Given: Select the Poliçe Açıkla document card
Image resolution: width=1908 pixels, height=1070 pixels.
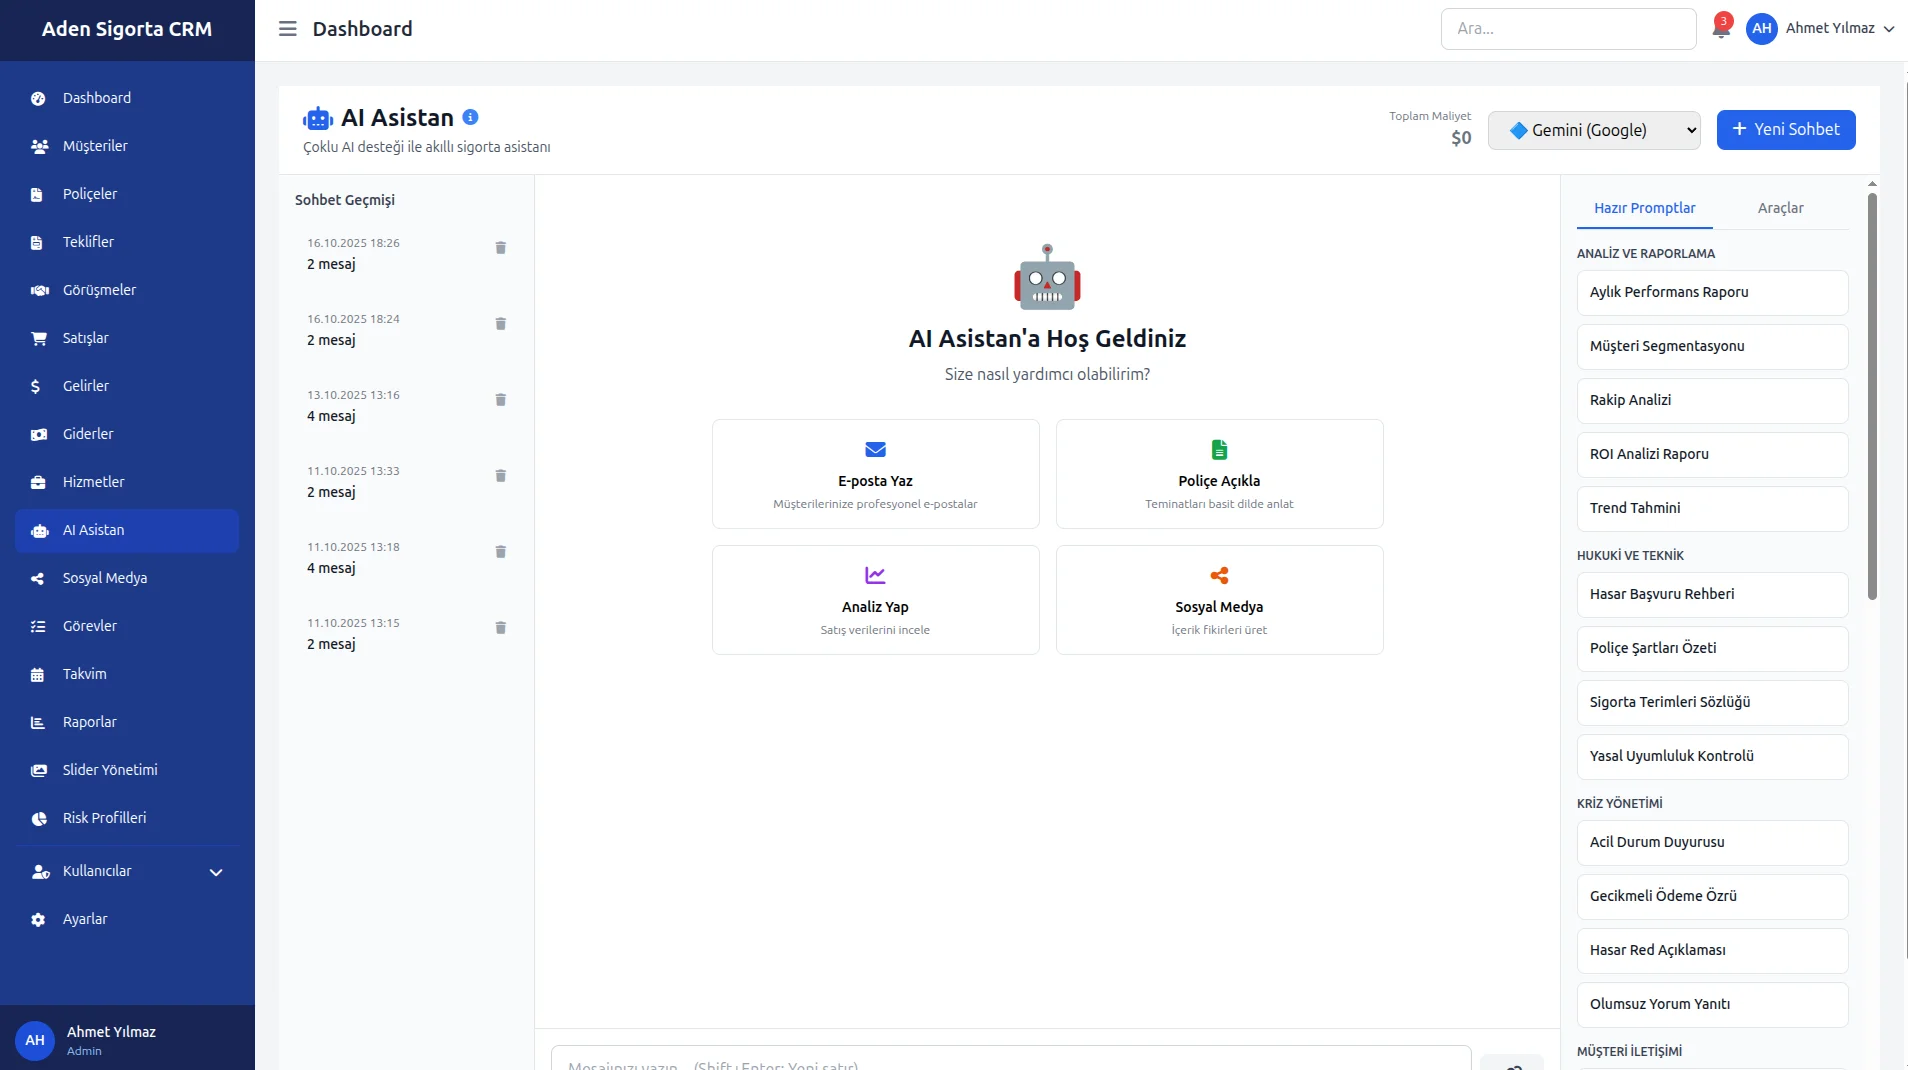Looking at the screenshot, I should click(x=1219, y=474).
